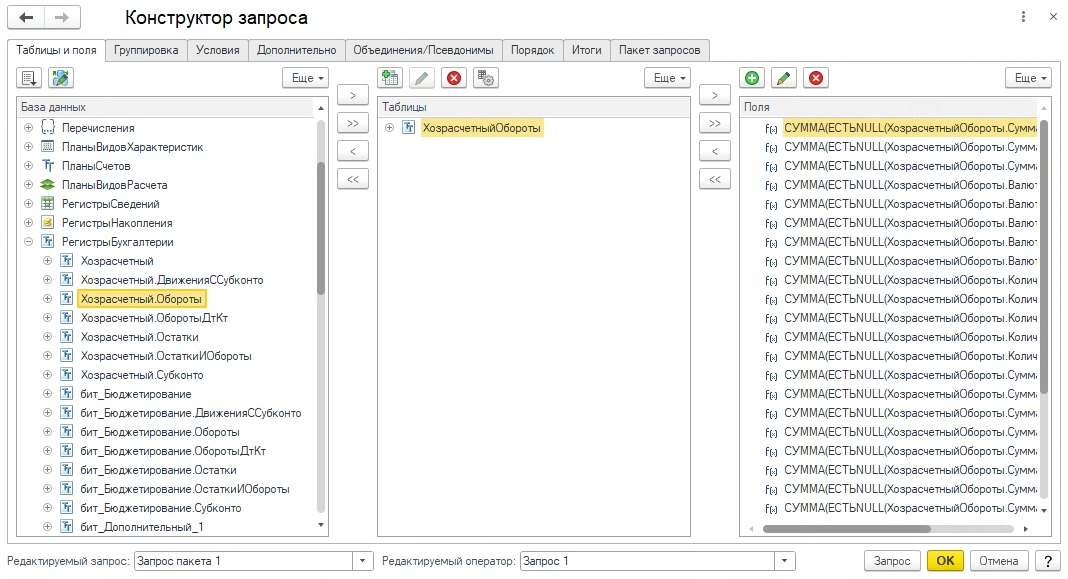Click the back navigation arrow
This screenshot has height=579, width=1068.
pos(26,18)
